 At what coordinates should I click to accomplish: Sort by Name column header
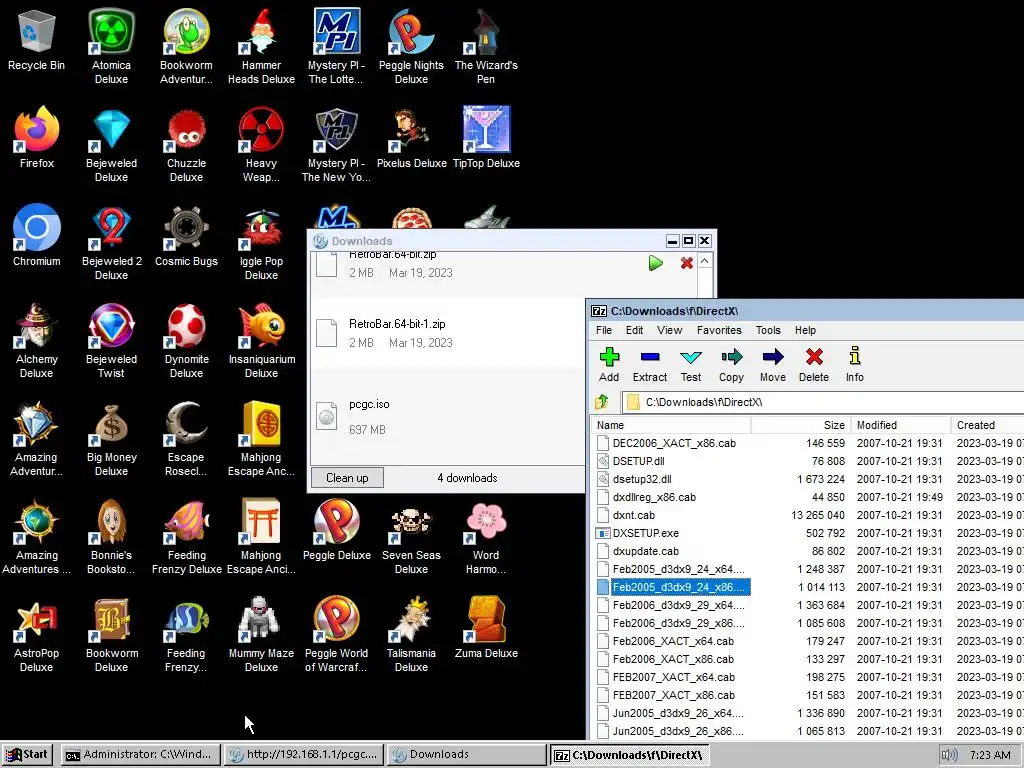point(671,425)
